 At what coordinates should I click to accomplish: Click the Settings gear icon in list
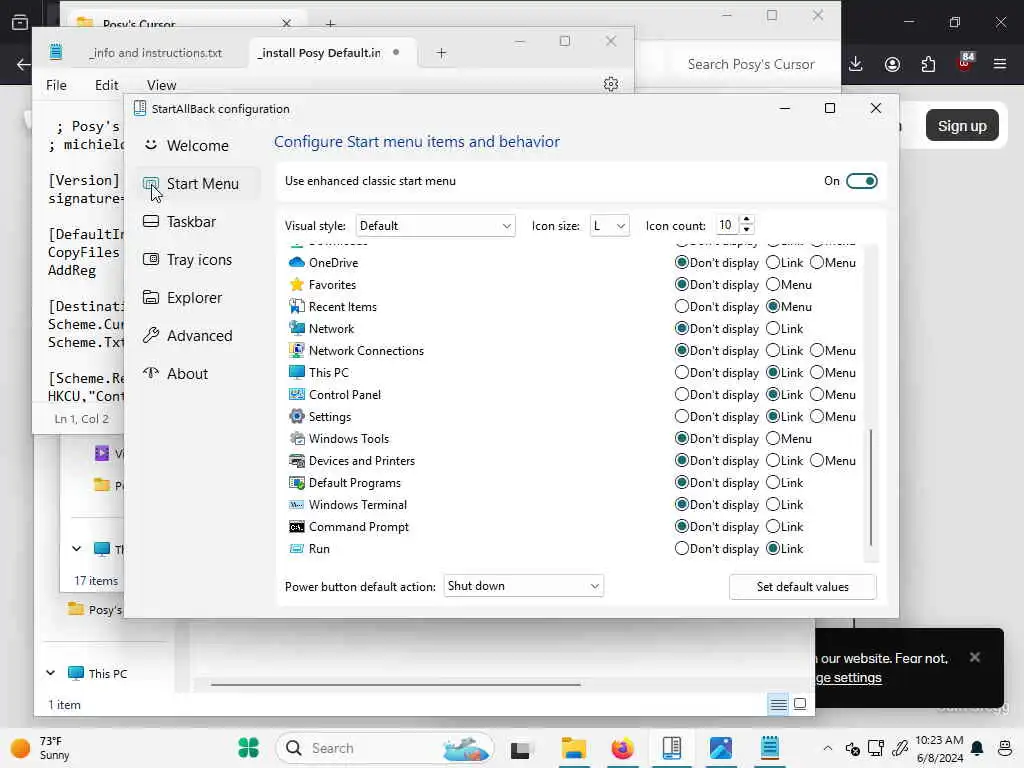(296, 417)
